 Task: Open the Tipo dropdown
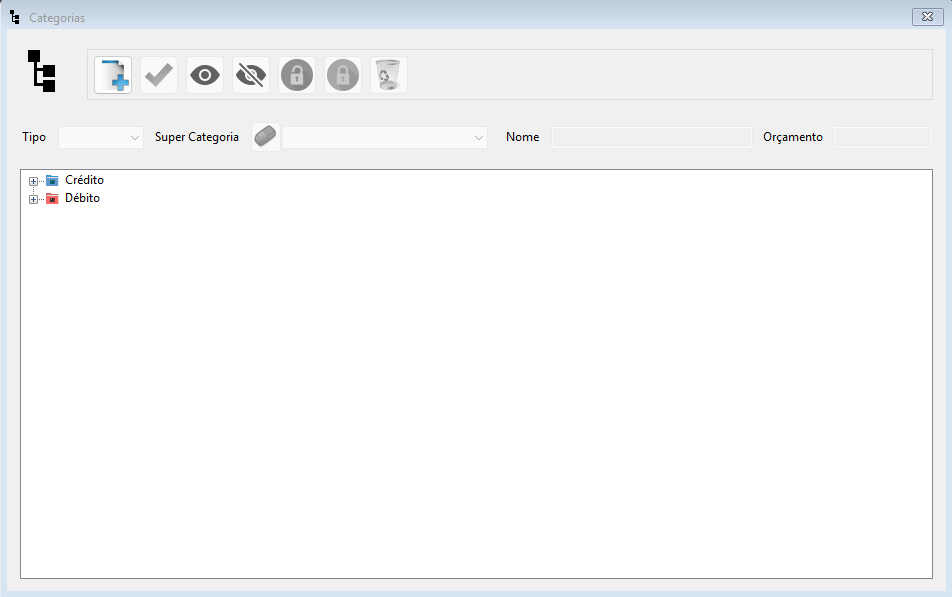(x=101, y=137)
